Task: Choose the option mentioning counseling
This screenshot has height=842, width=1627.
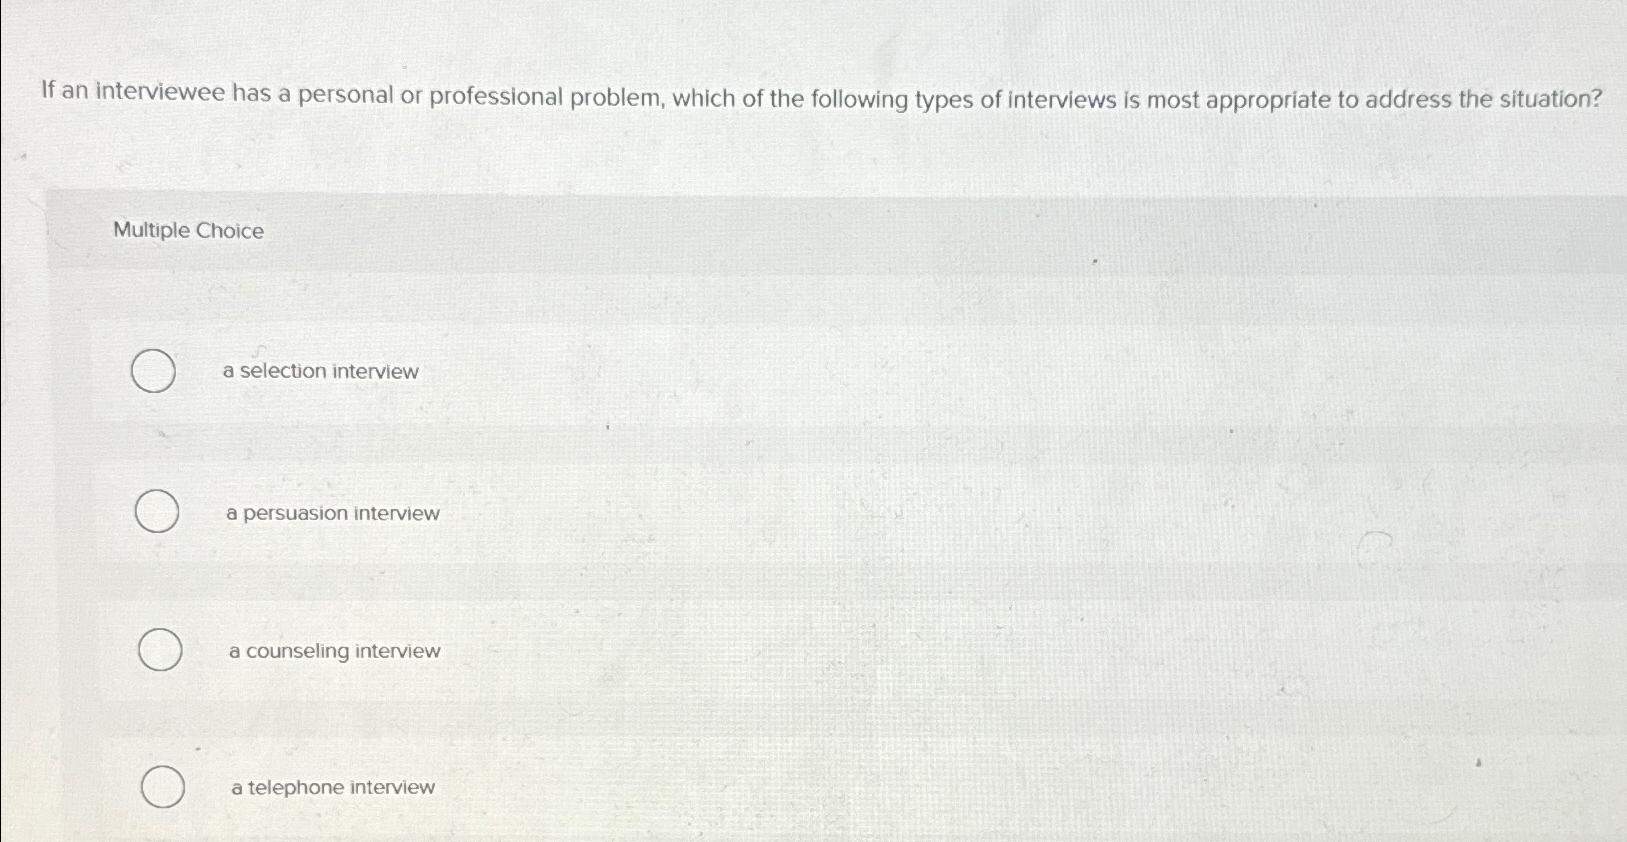Action: click(332, 651)
